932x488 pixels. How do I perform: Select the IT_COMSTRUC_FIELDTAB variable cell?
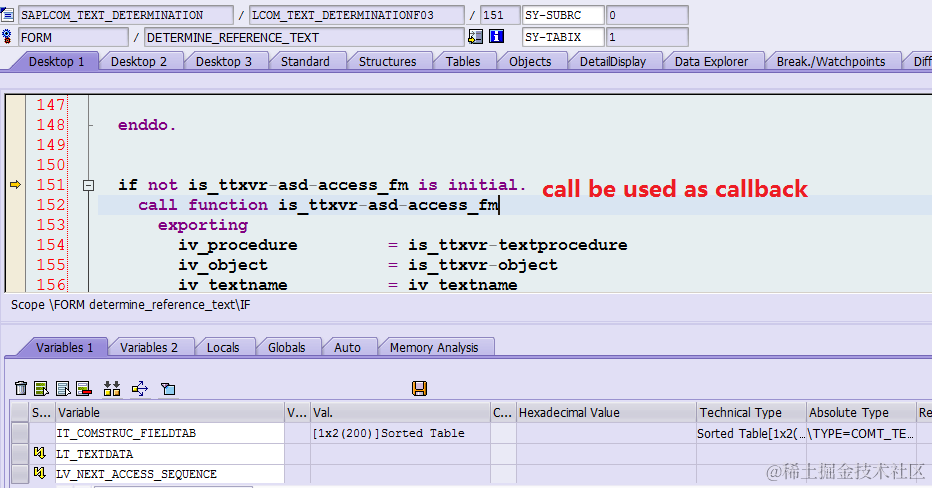tap(169, 433)
